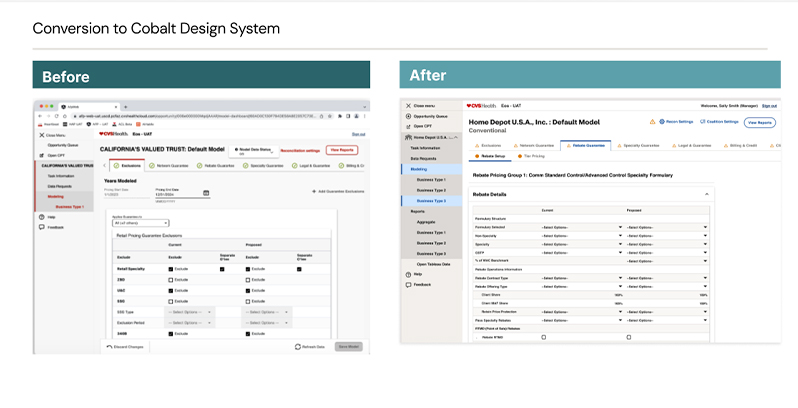Click the warning triangle beside Recon Settings
Viewport: 798px width, 408px height.
coord(652,122)
